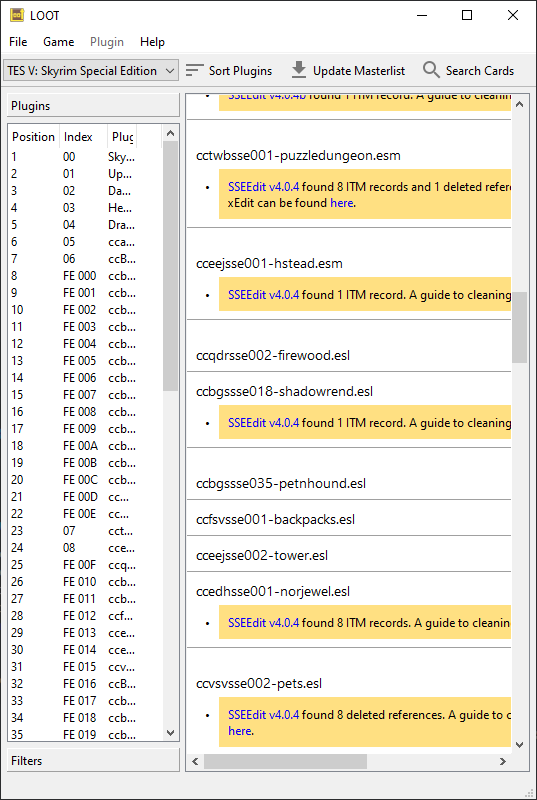
Task: Open the Plugin menu
Action: [107, 42]
